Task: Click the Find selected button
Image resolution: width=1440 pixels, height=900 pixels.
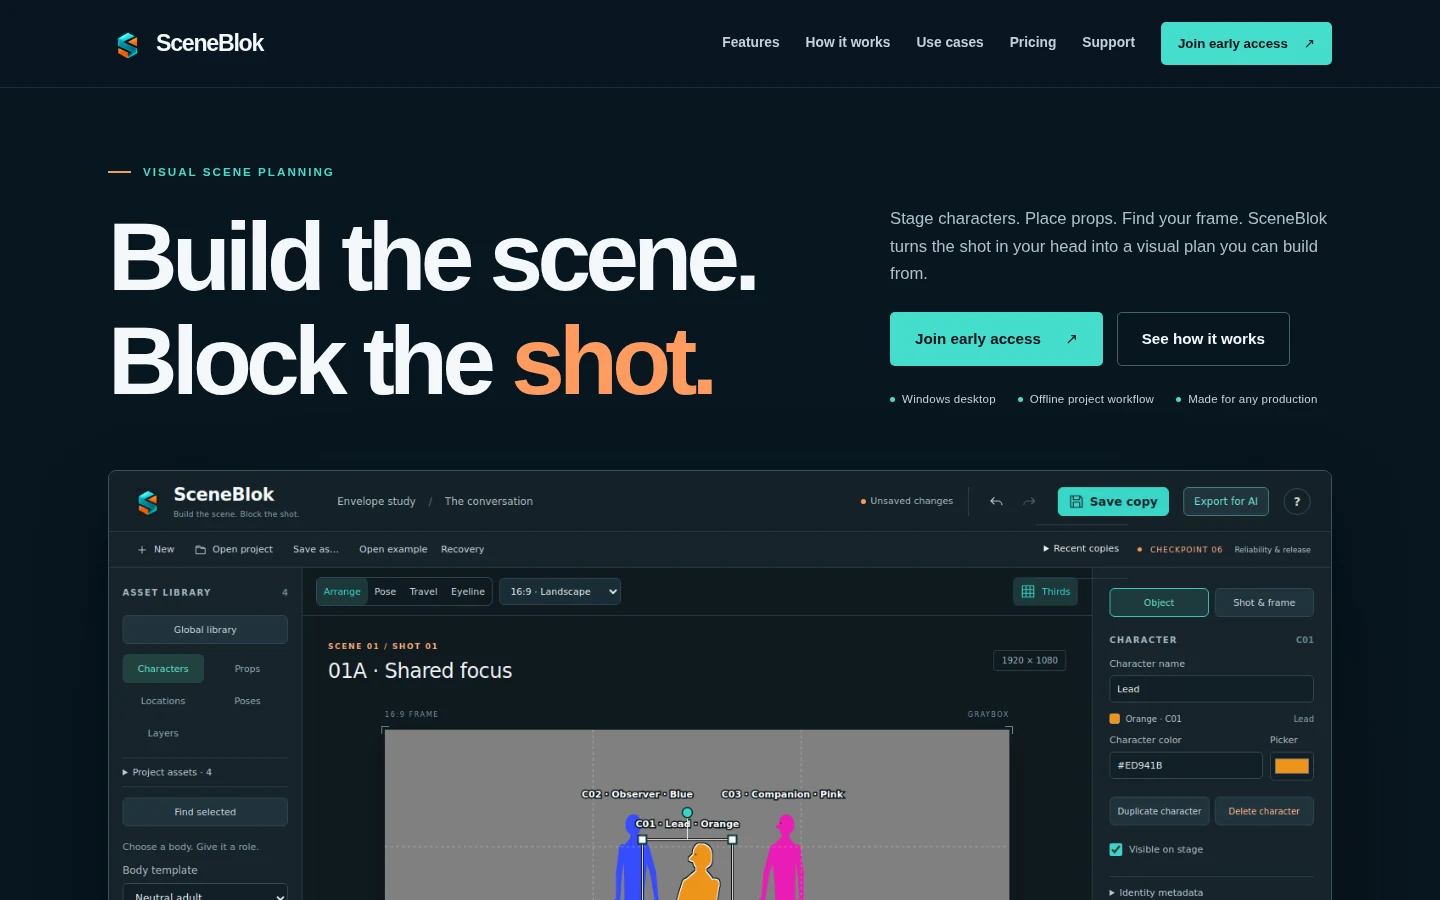Action: pos(205,812)
